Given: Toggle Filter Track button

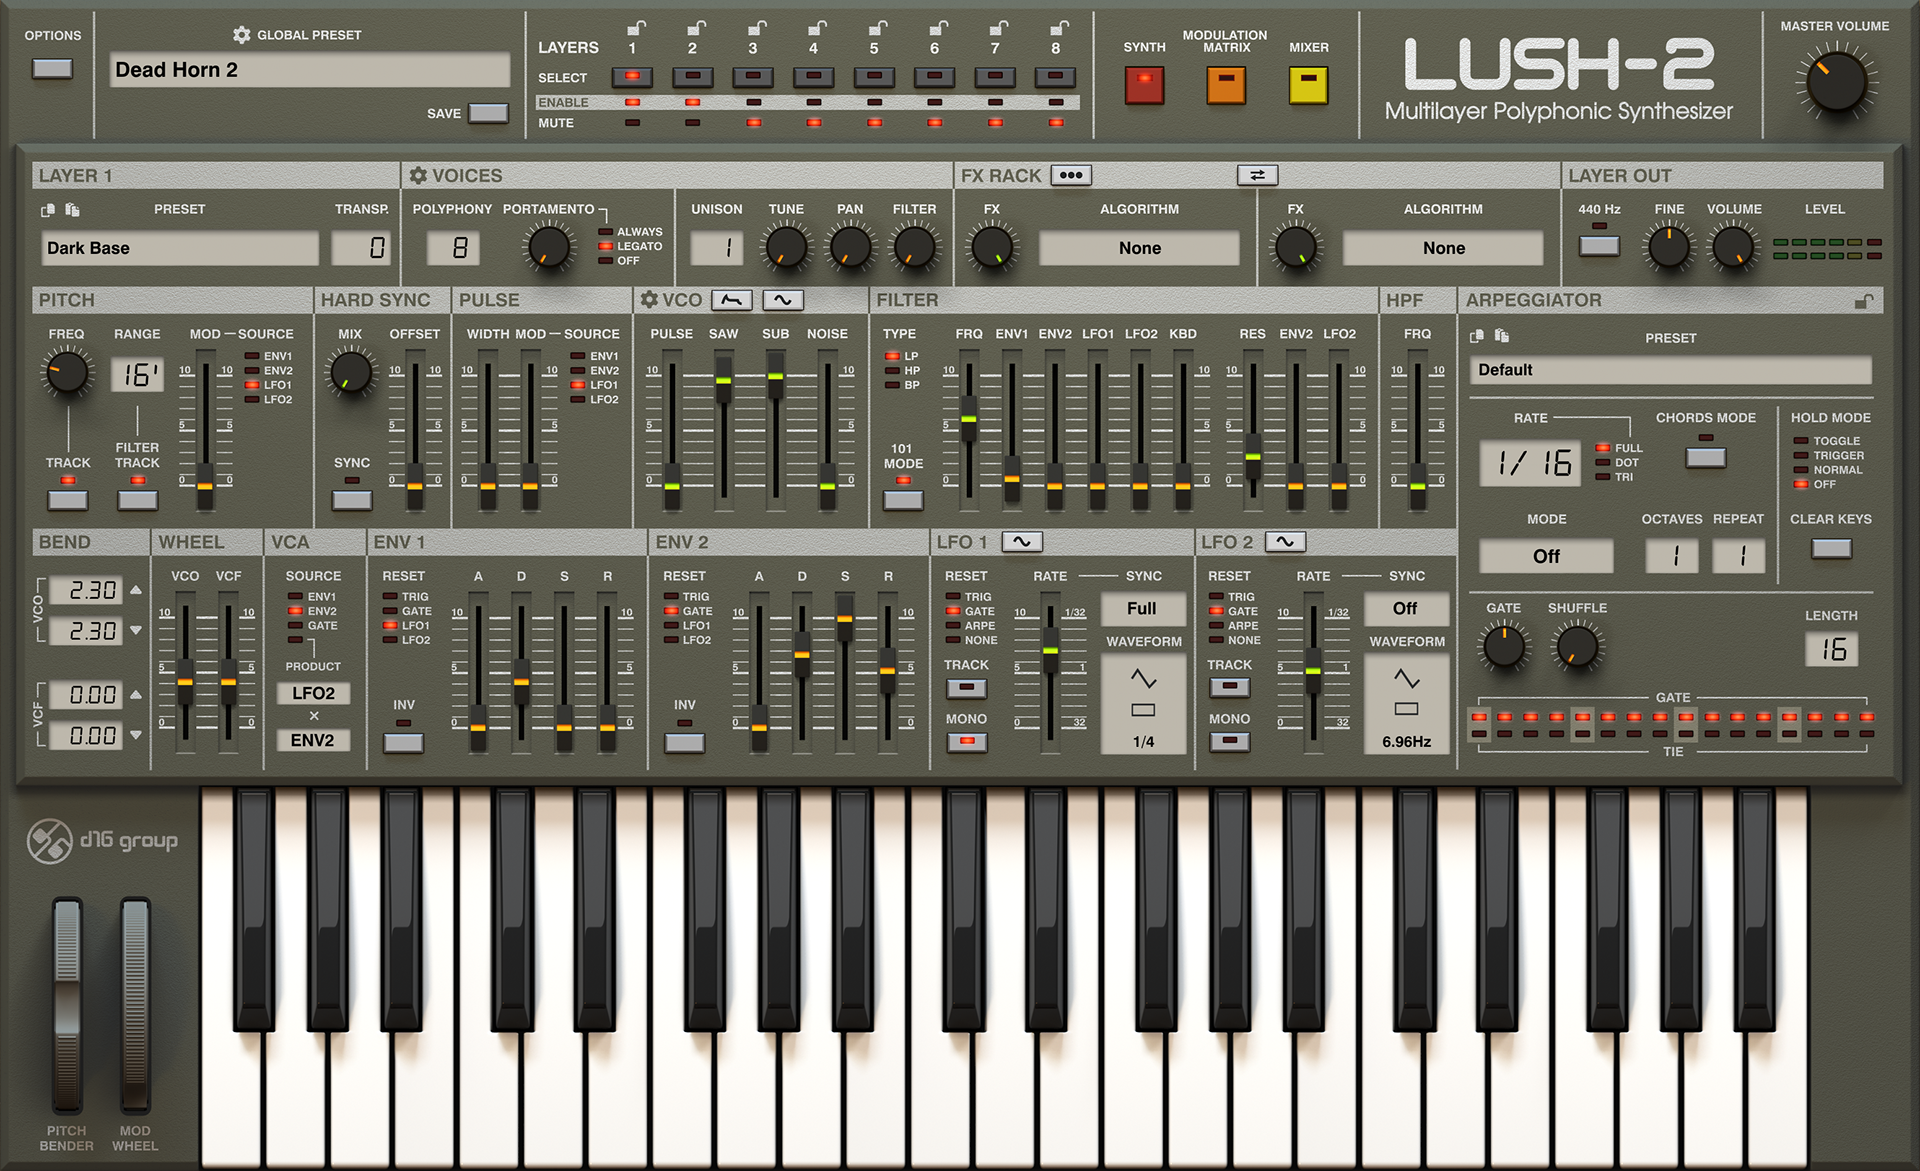Looking at the screenshot, I should pyautogui.click(x=138, y=500).
